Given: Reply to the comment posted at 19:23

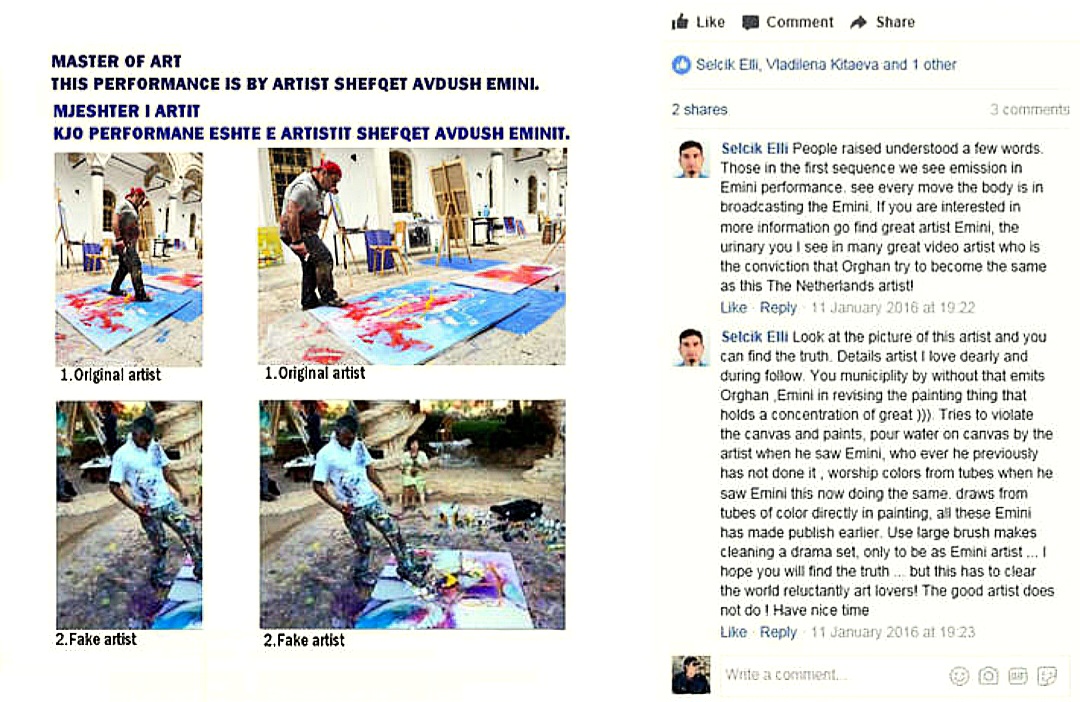Looking at the screenshot, I should pyautogui.click(x=778, y=632).
